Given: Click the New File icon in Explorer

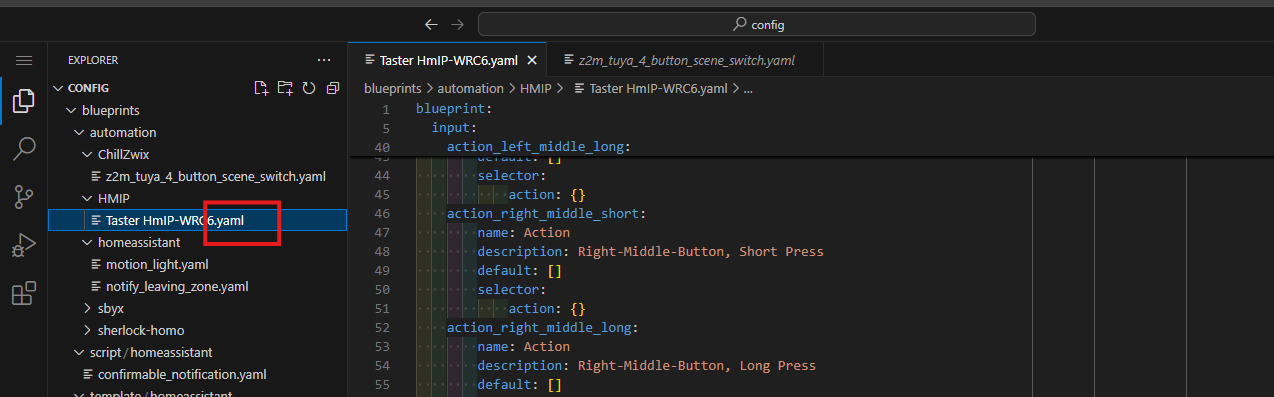Looking at the screenshot, I should tap(261, 88).
